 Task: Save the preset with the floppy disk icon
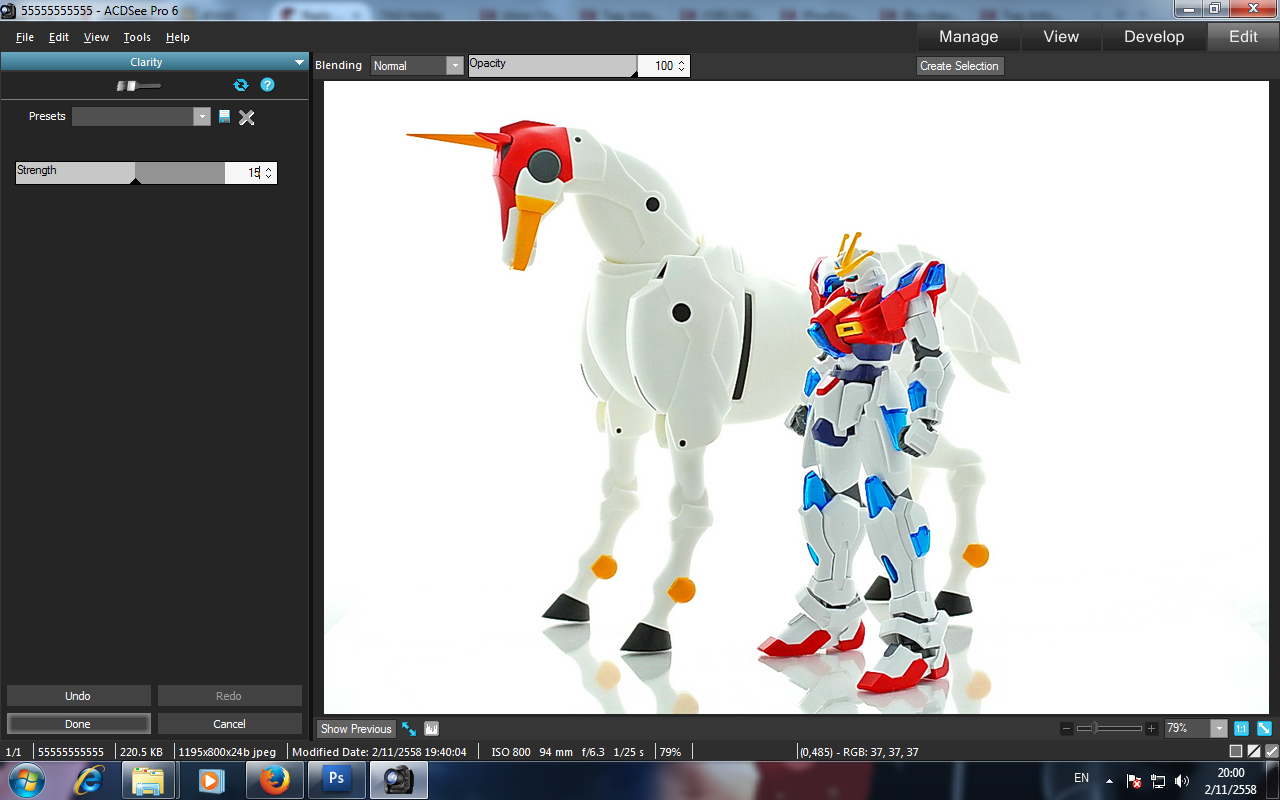[x=224, y=116]
